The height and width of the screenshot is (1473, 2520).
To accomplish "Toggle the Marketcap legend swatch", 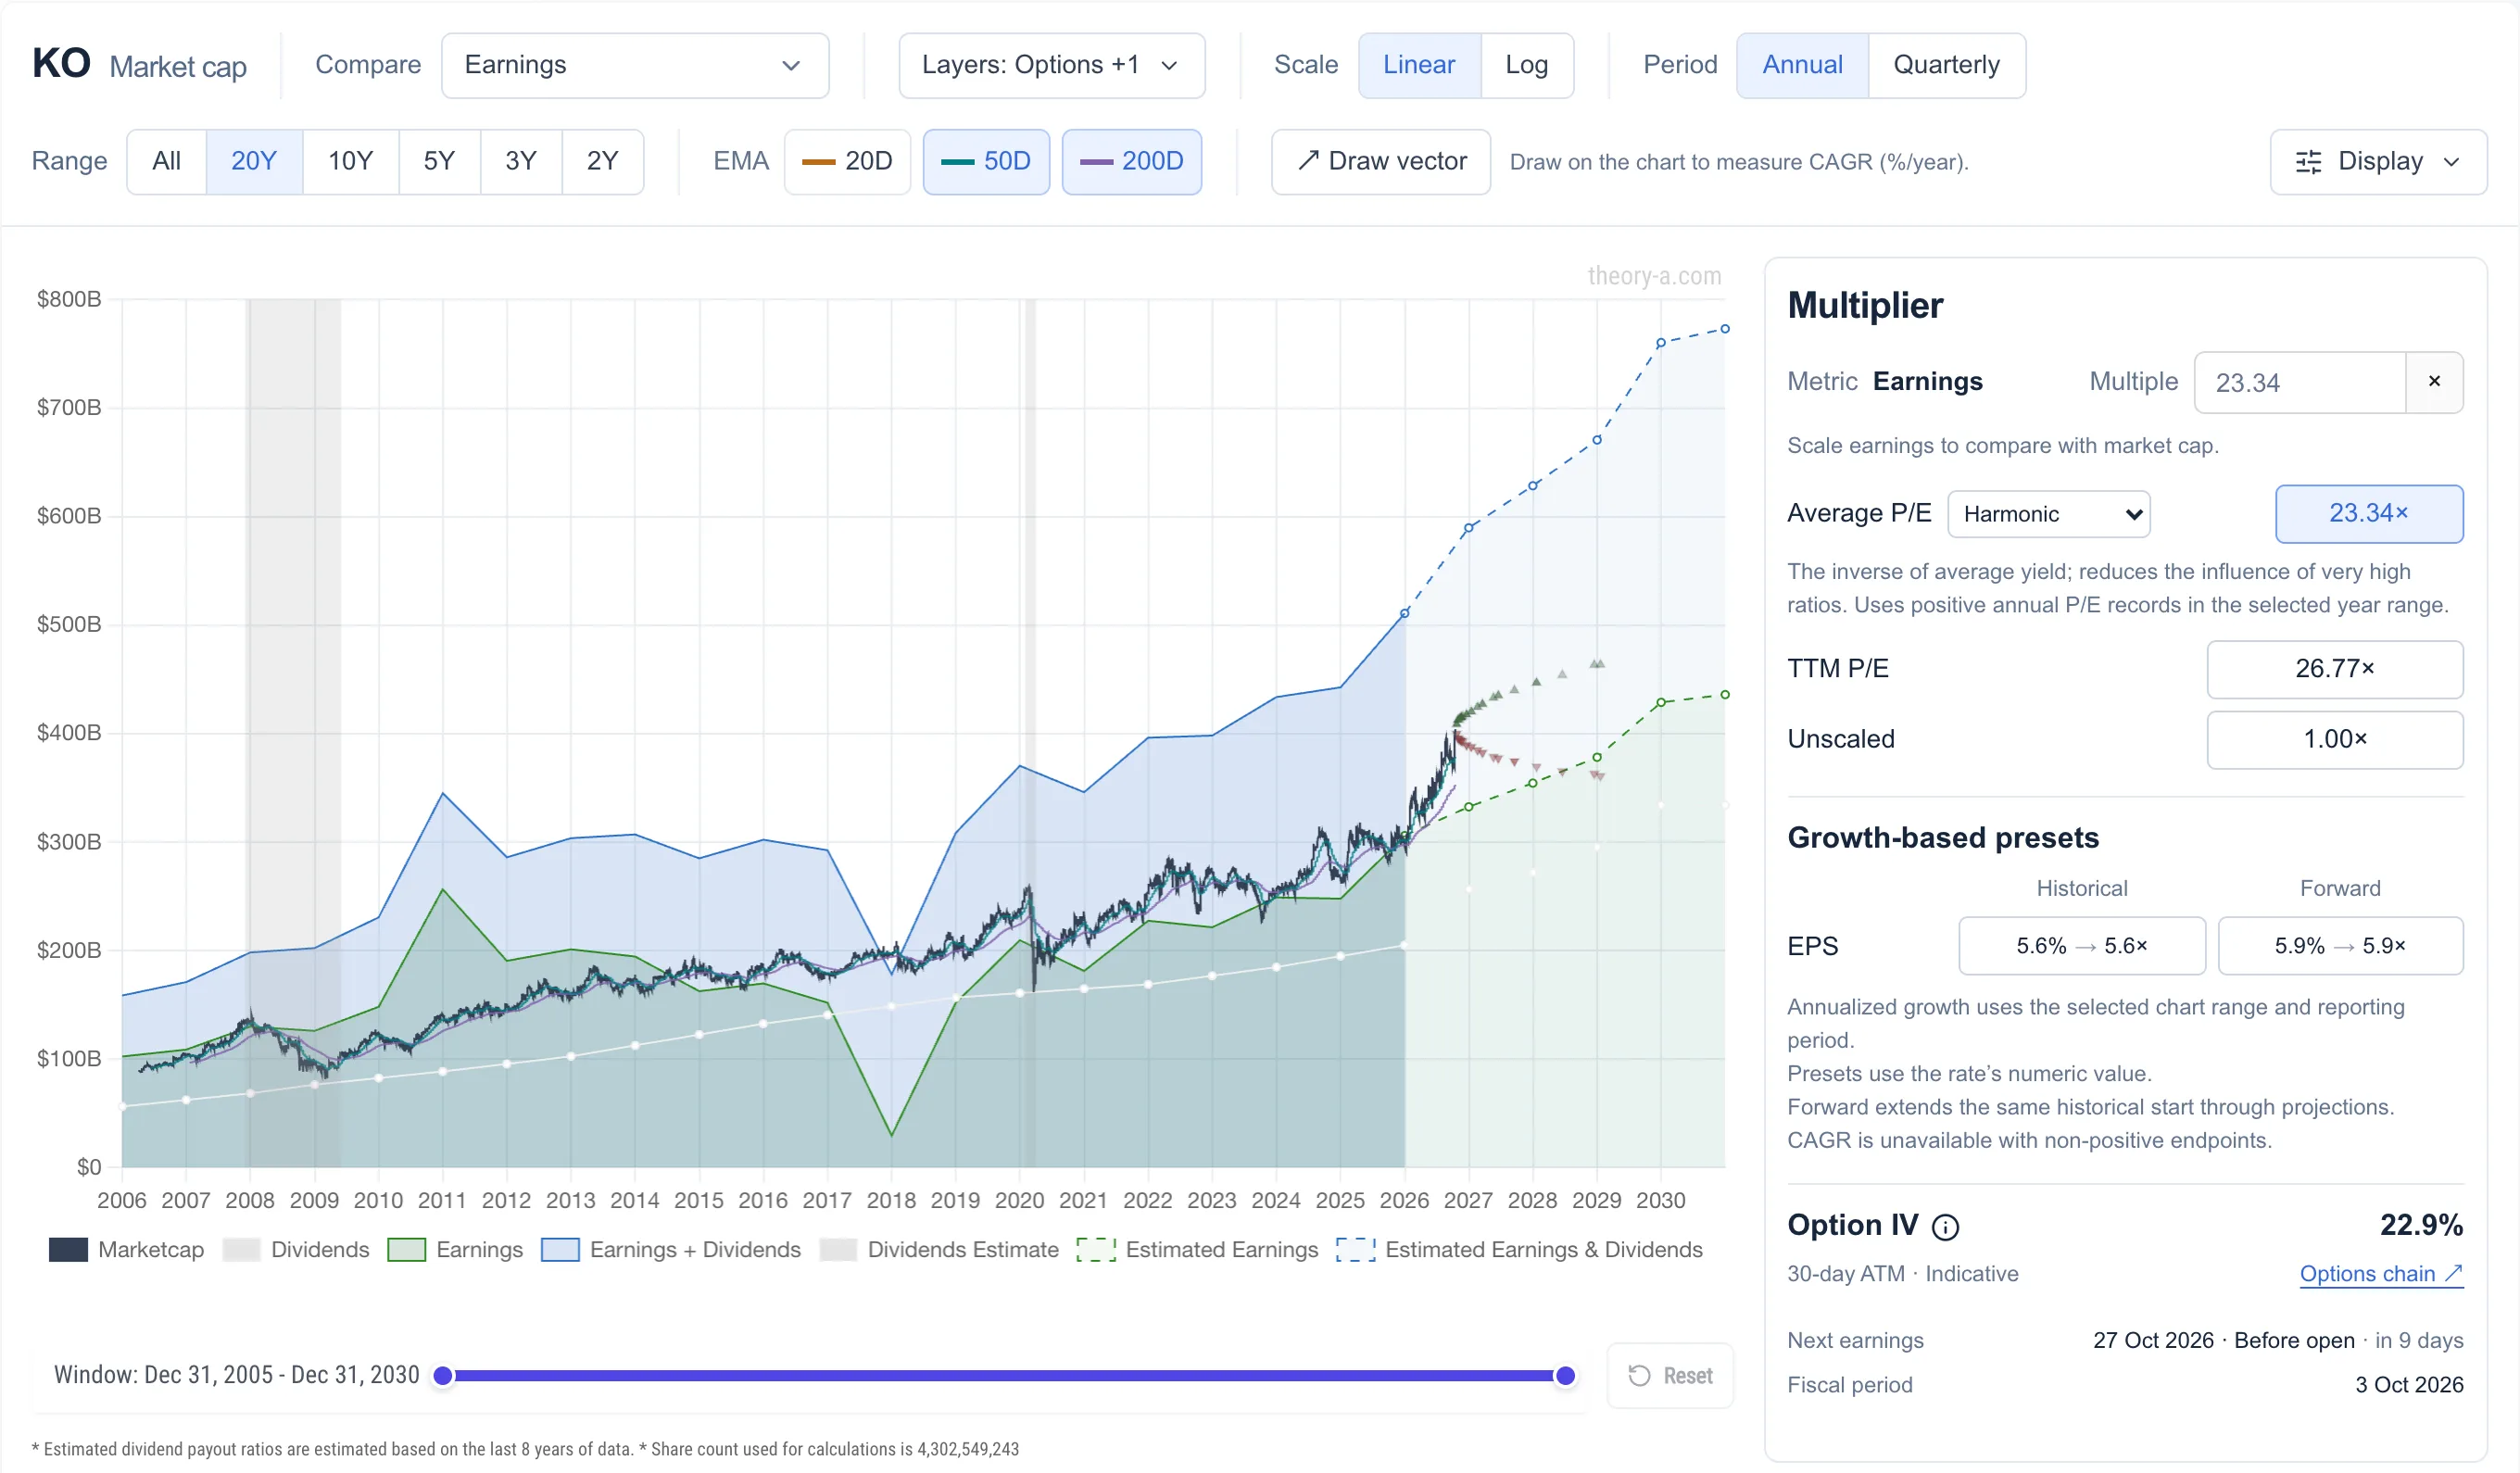I will point(68,1250).
